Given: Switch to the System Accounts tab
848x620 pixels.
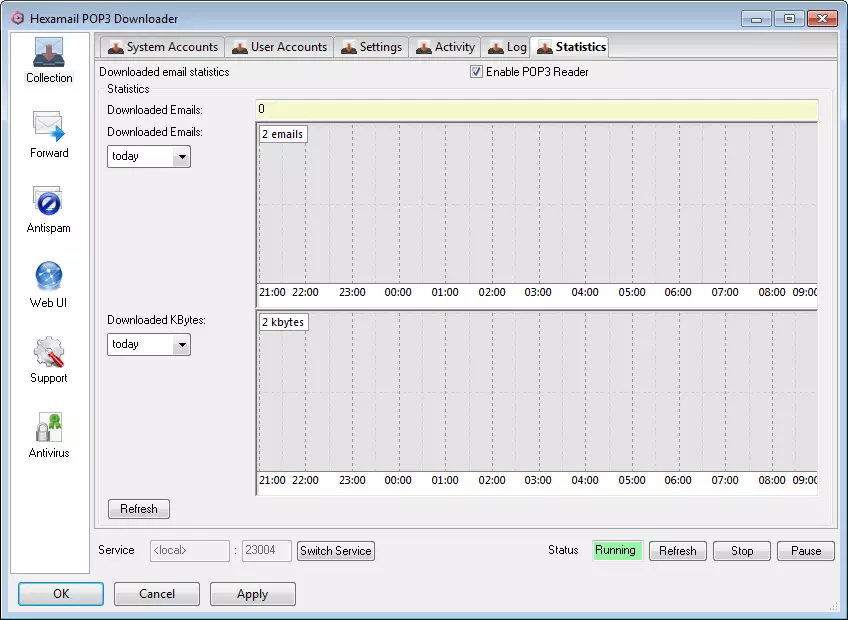Looking at the screenshot, I should point(162,47).
